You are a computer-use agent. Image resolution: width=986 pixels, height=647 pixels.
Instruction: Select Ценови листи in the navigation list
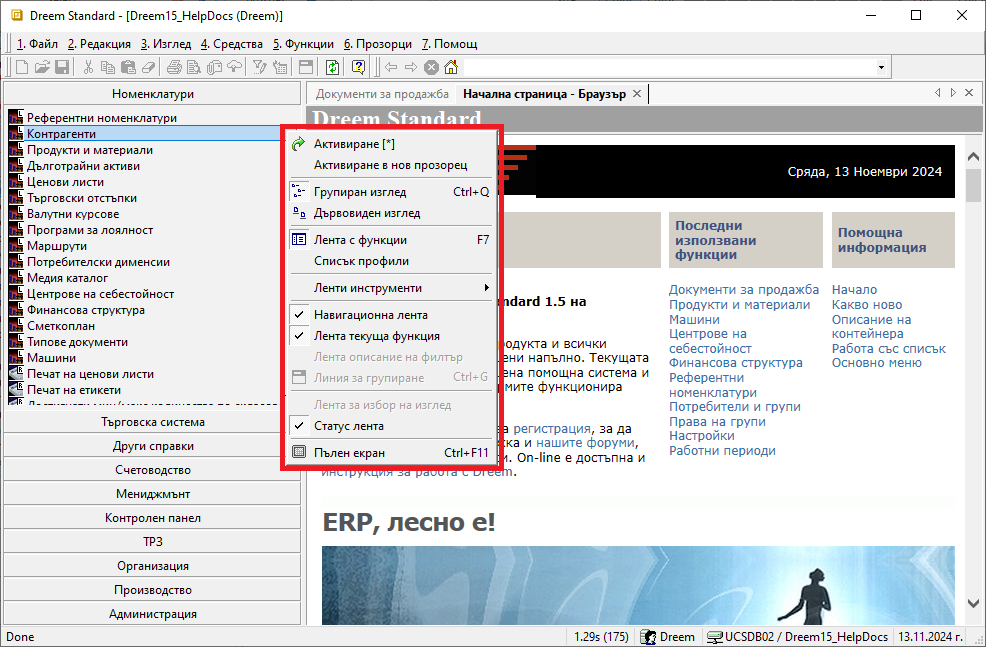point(65,182)
